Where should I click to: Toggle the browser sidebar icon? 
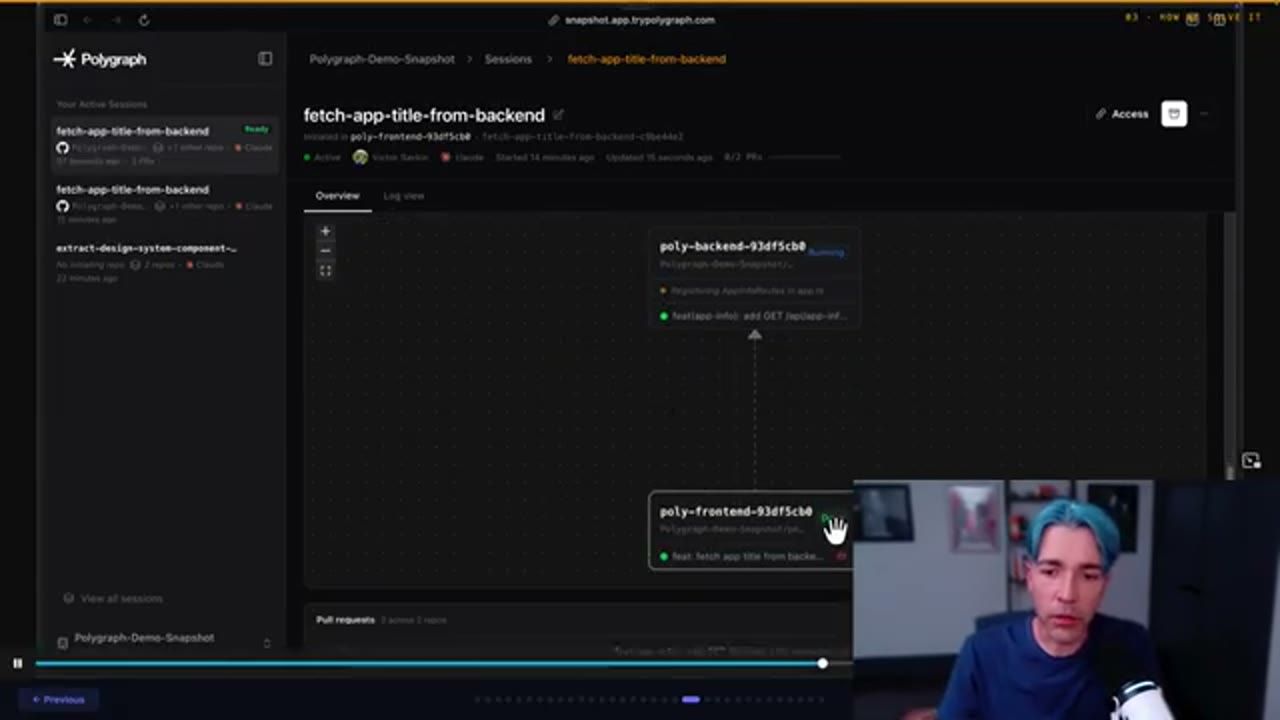pos(61,20)
